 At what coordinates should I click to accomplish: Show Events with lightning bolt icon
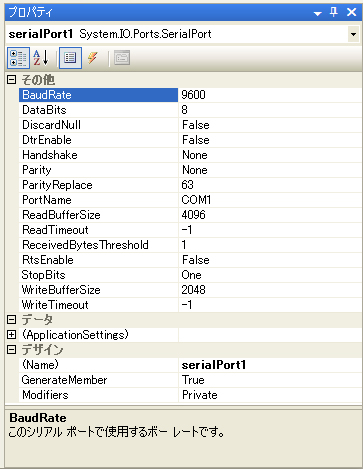coord(93,58)
